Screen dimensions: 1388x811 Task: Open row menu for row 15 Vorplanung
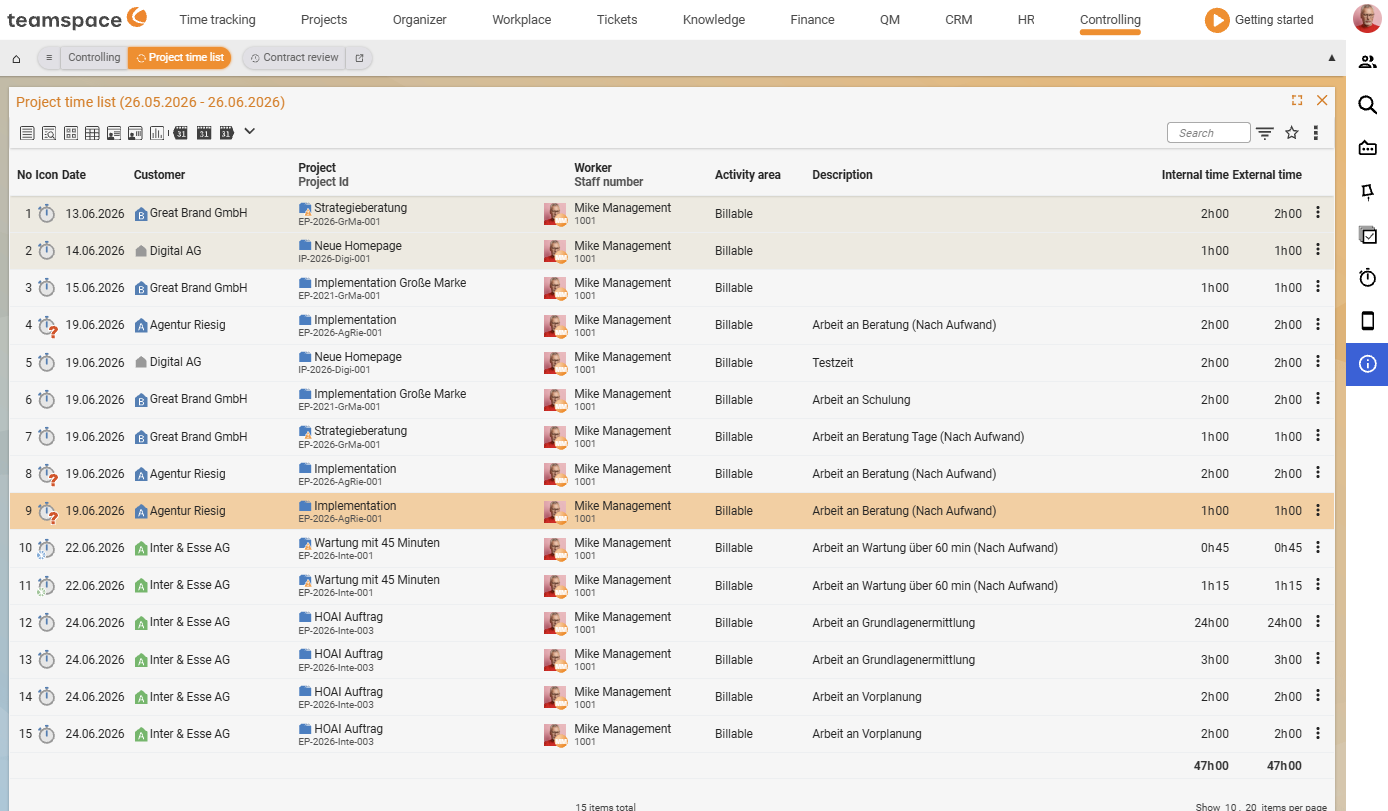pyautogui.click(x=1318, y=733)
